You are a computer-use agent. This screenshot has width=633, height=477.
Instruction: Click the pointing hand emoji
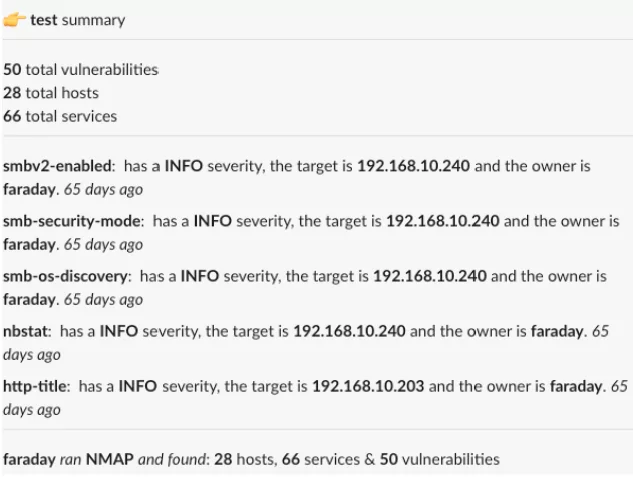coord(15,20)
